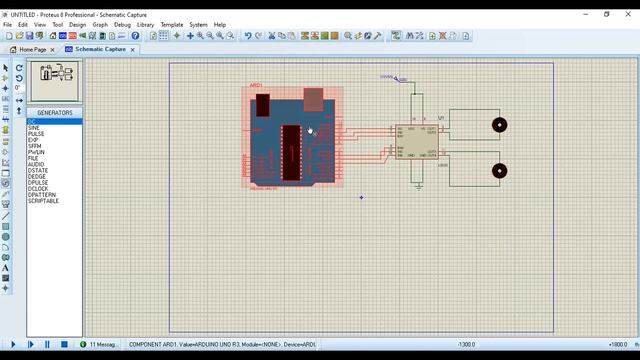Open the View menu

tap(40, 24)
